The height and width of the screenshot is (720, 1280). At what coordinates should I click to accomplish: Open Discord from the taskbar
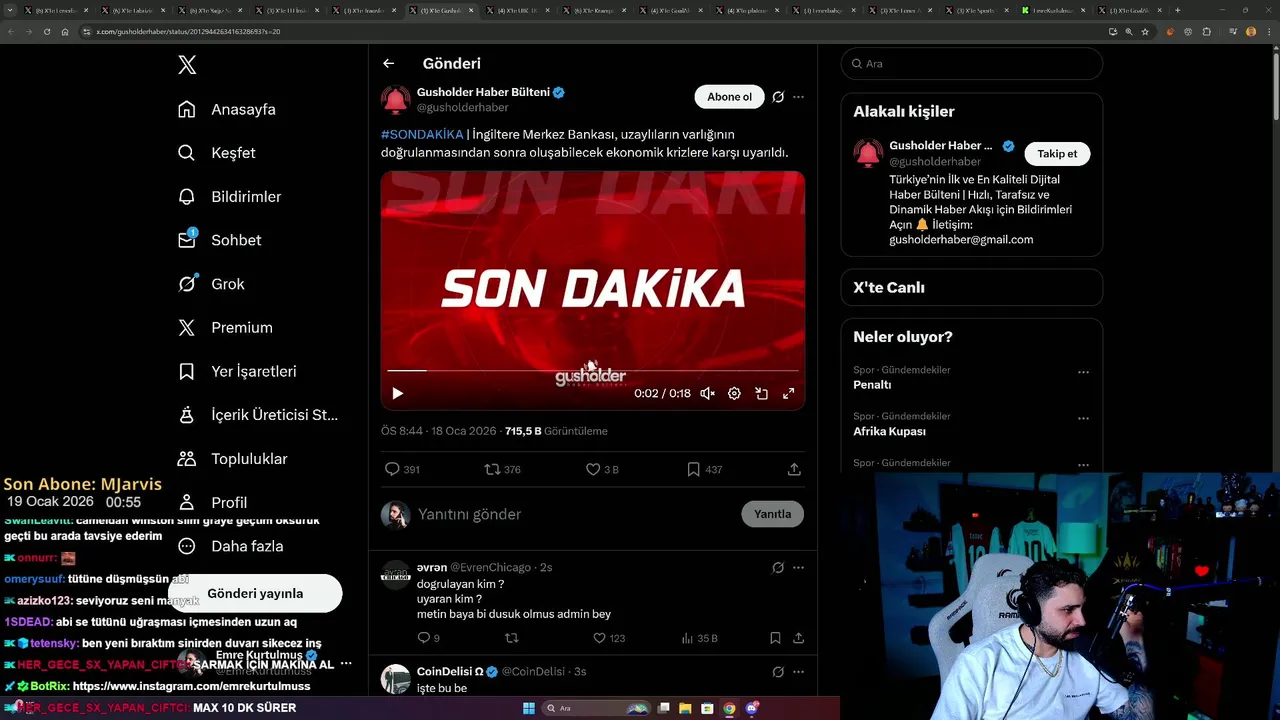click(751, 708)
